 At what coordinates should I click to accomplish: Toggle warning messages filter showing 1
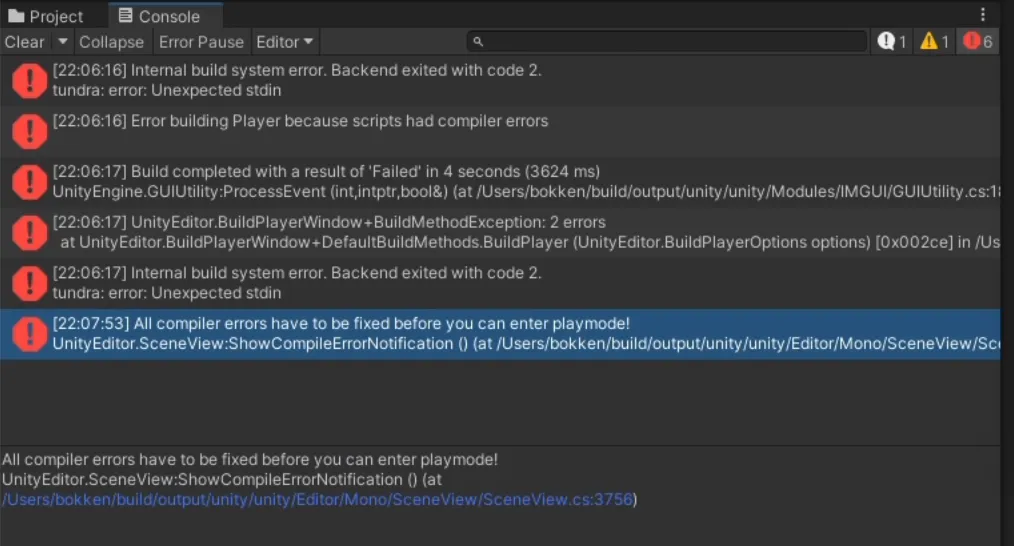pyautogui.click(x=934, y=41)
